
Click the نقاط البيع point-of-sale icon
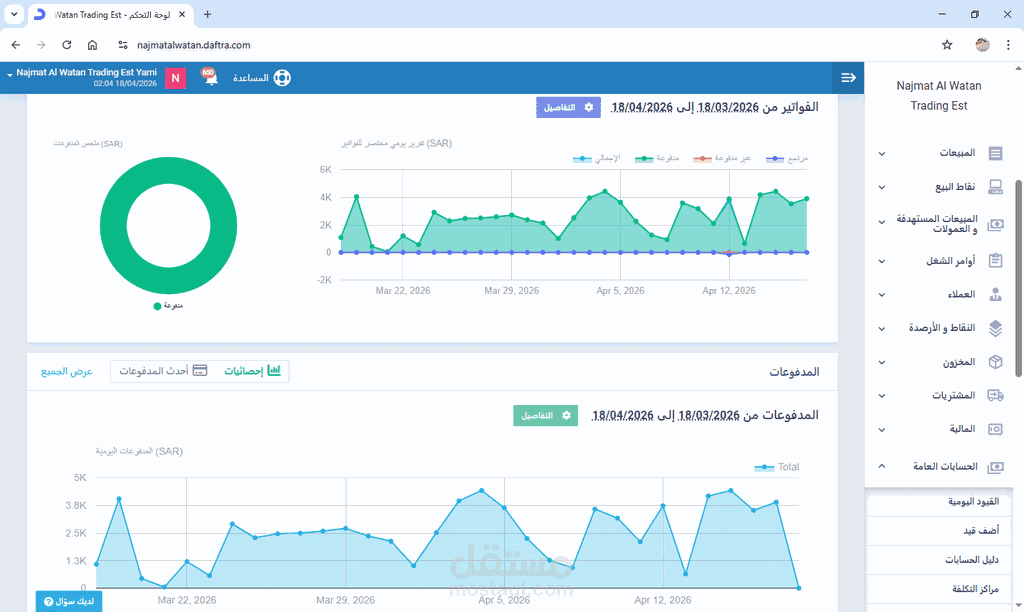(995, 187)
